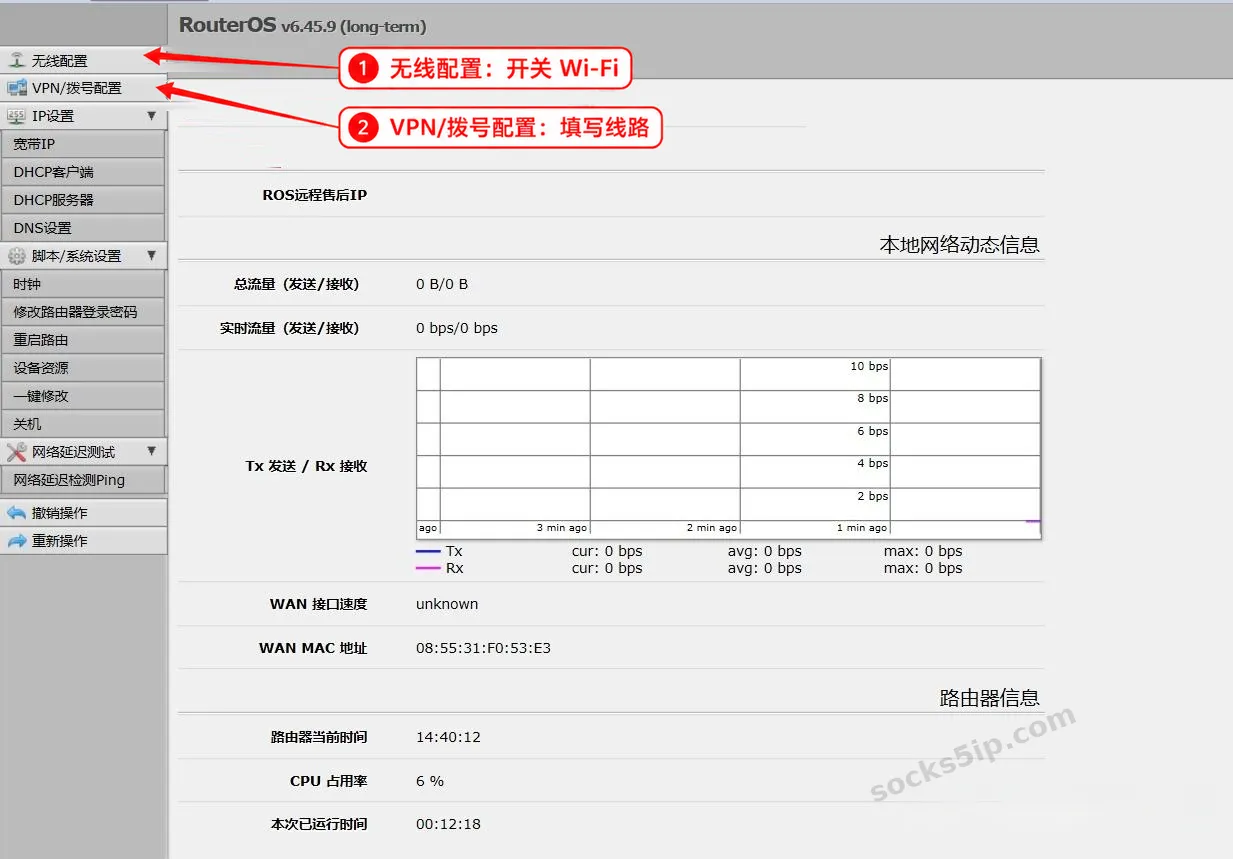Click the CPU 占用率 value 6 %
Image resolution: width=1233 pixels, height=859 pixels.
click(430, 781)
